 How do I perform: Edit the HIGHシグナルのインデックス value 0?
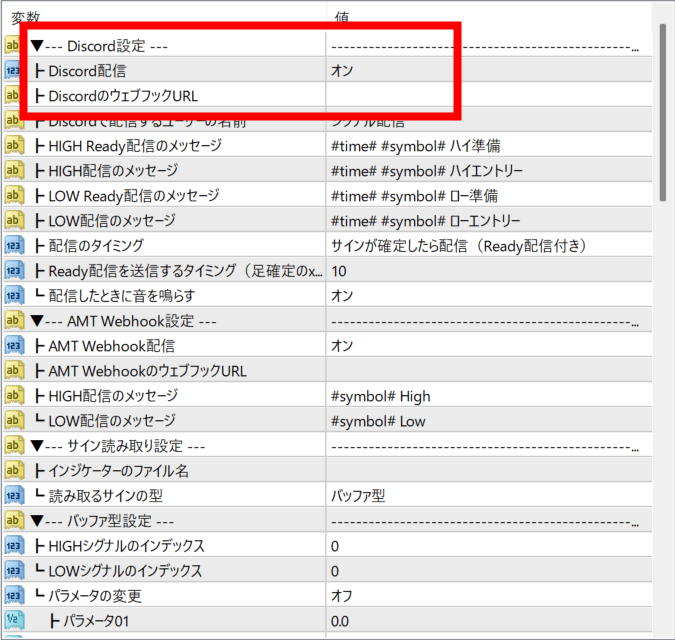point(335,546)
